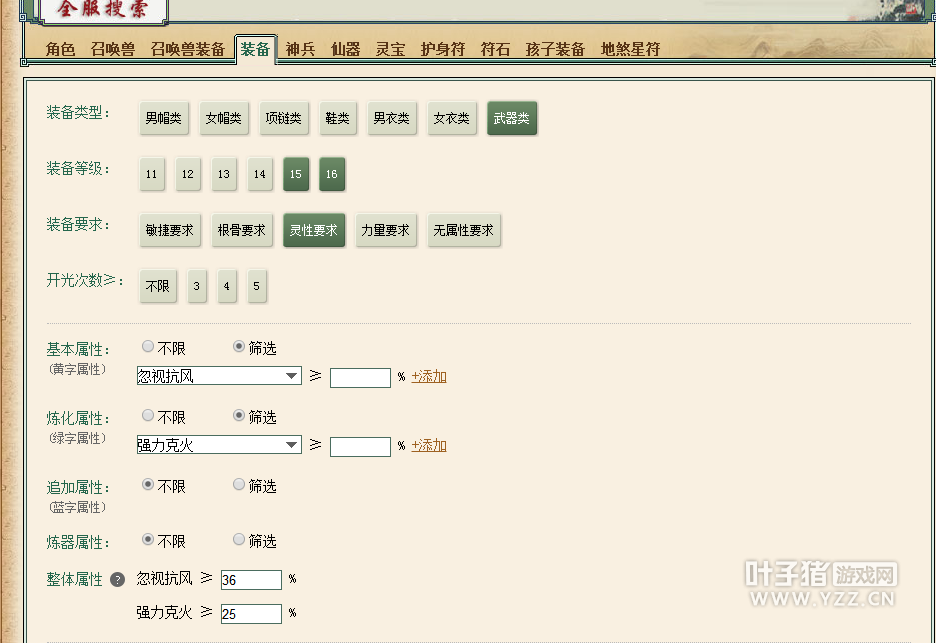936x643 pixels.
Task: Open the 神兵 tab
Action: tap(300, 49)
